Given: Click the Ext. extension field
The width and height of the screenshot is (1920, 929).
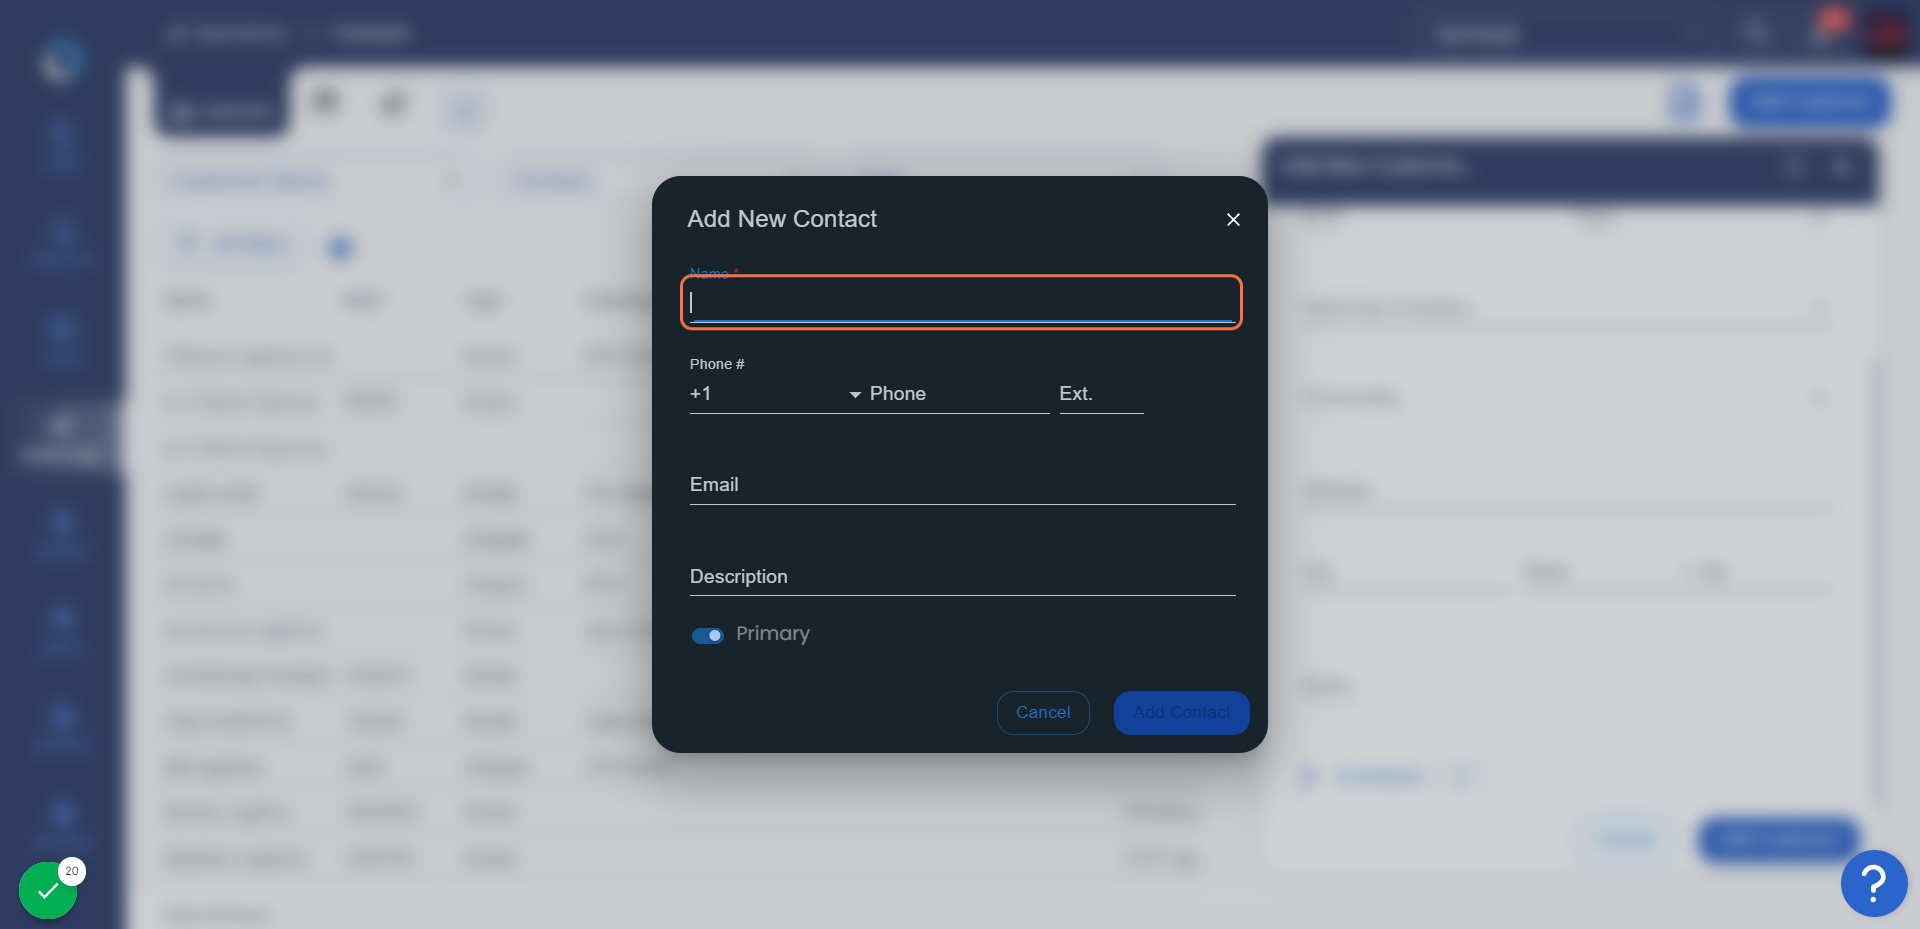Looking at the screenshot, I should pos(1101,394).
